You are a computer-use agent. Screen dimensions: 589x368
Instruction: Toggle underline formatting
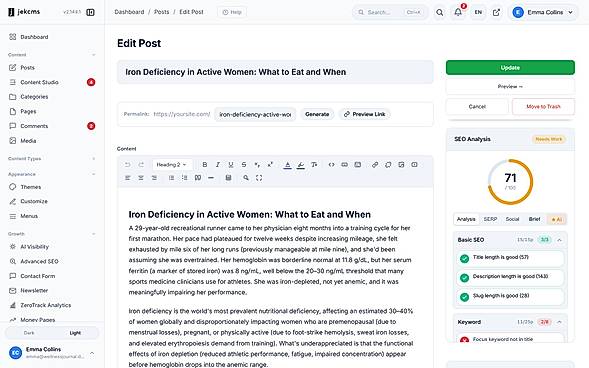pyautogui.click(x=231, y=165)
